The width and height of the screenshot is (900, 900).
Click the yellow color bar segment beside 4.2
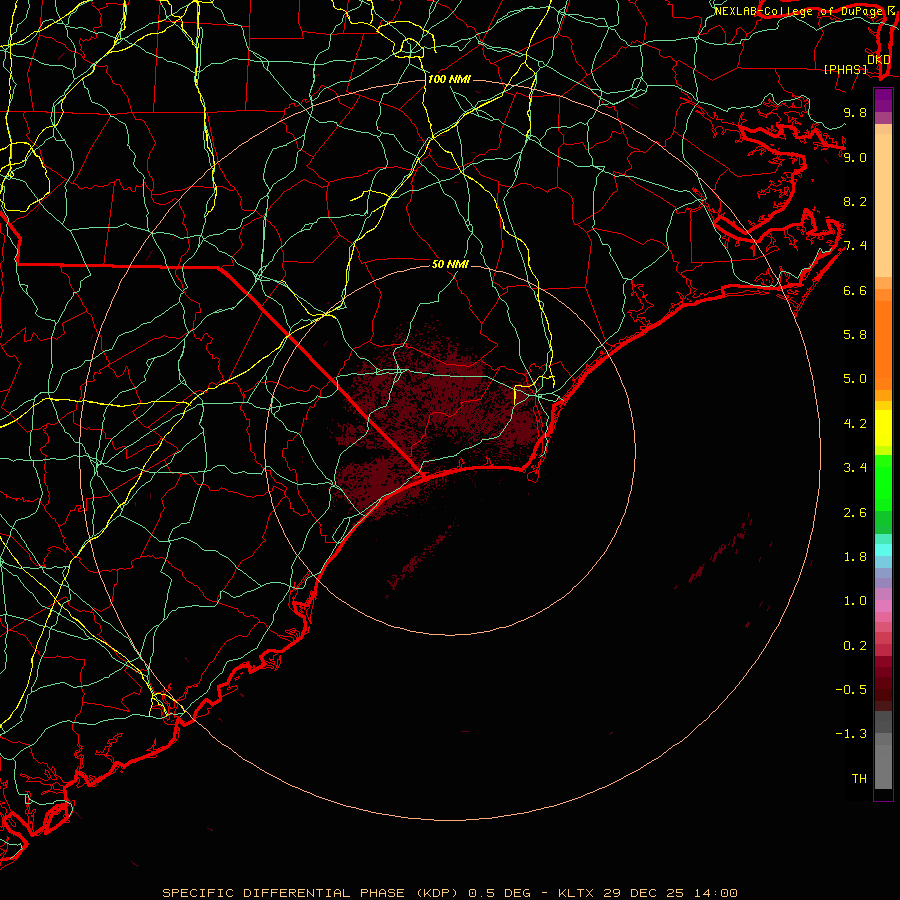(x=883, y=428)
